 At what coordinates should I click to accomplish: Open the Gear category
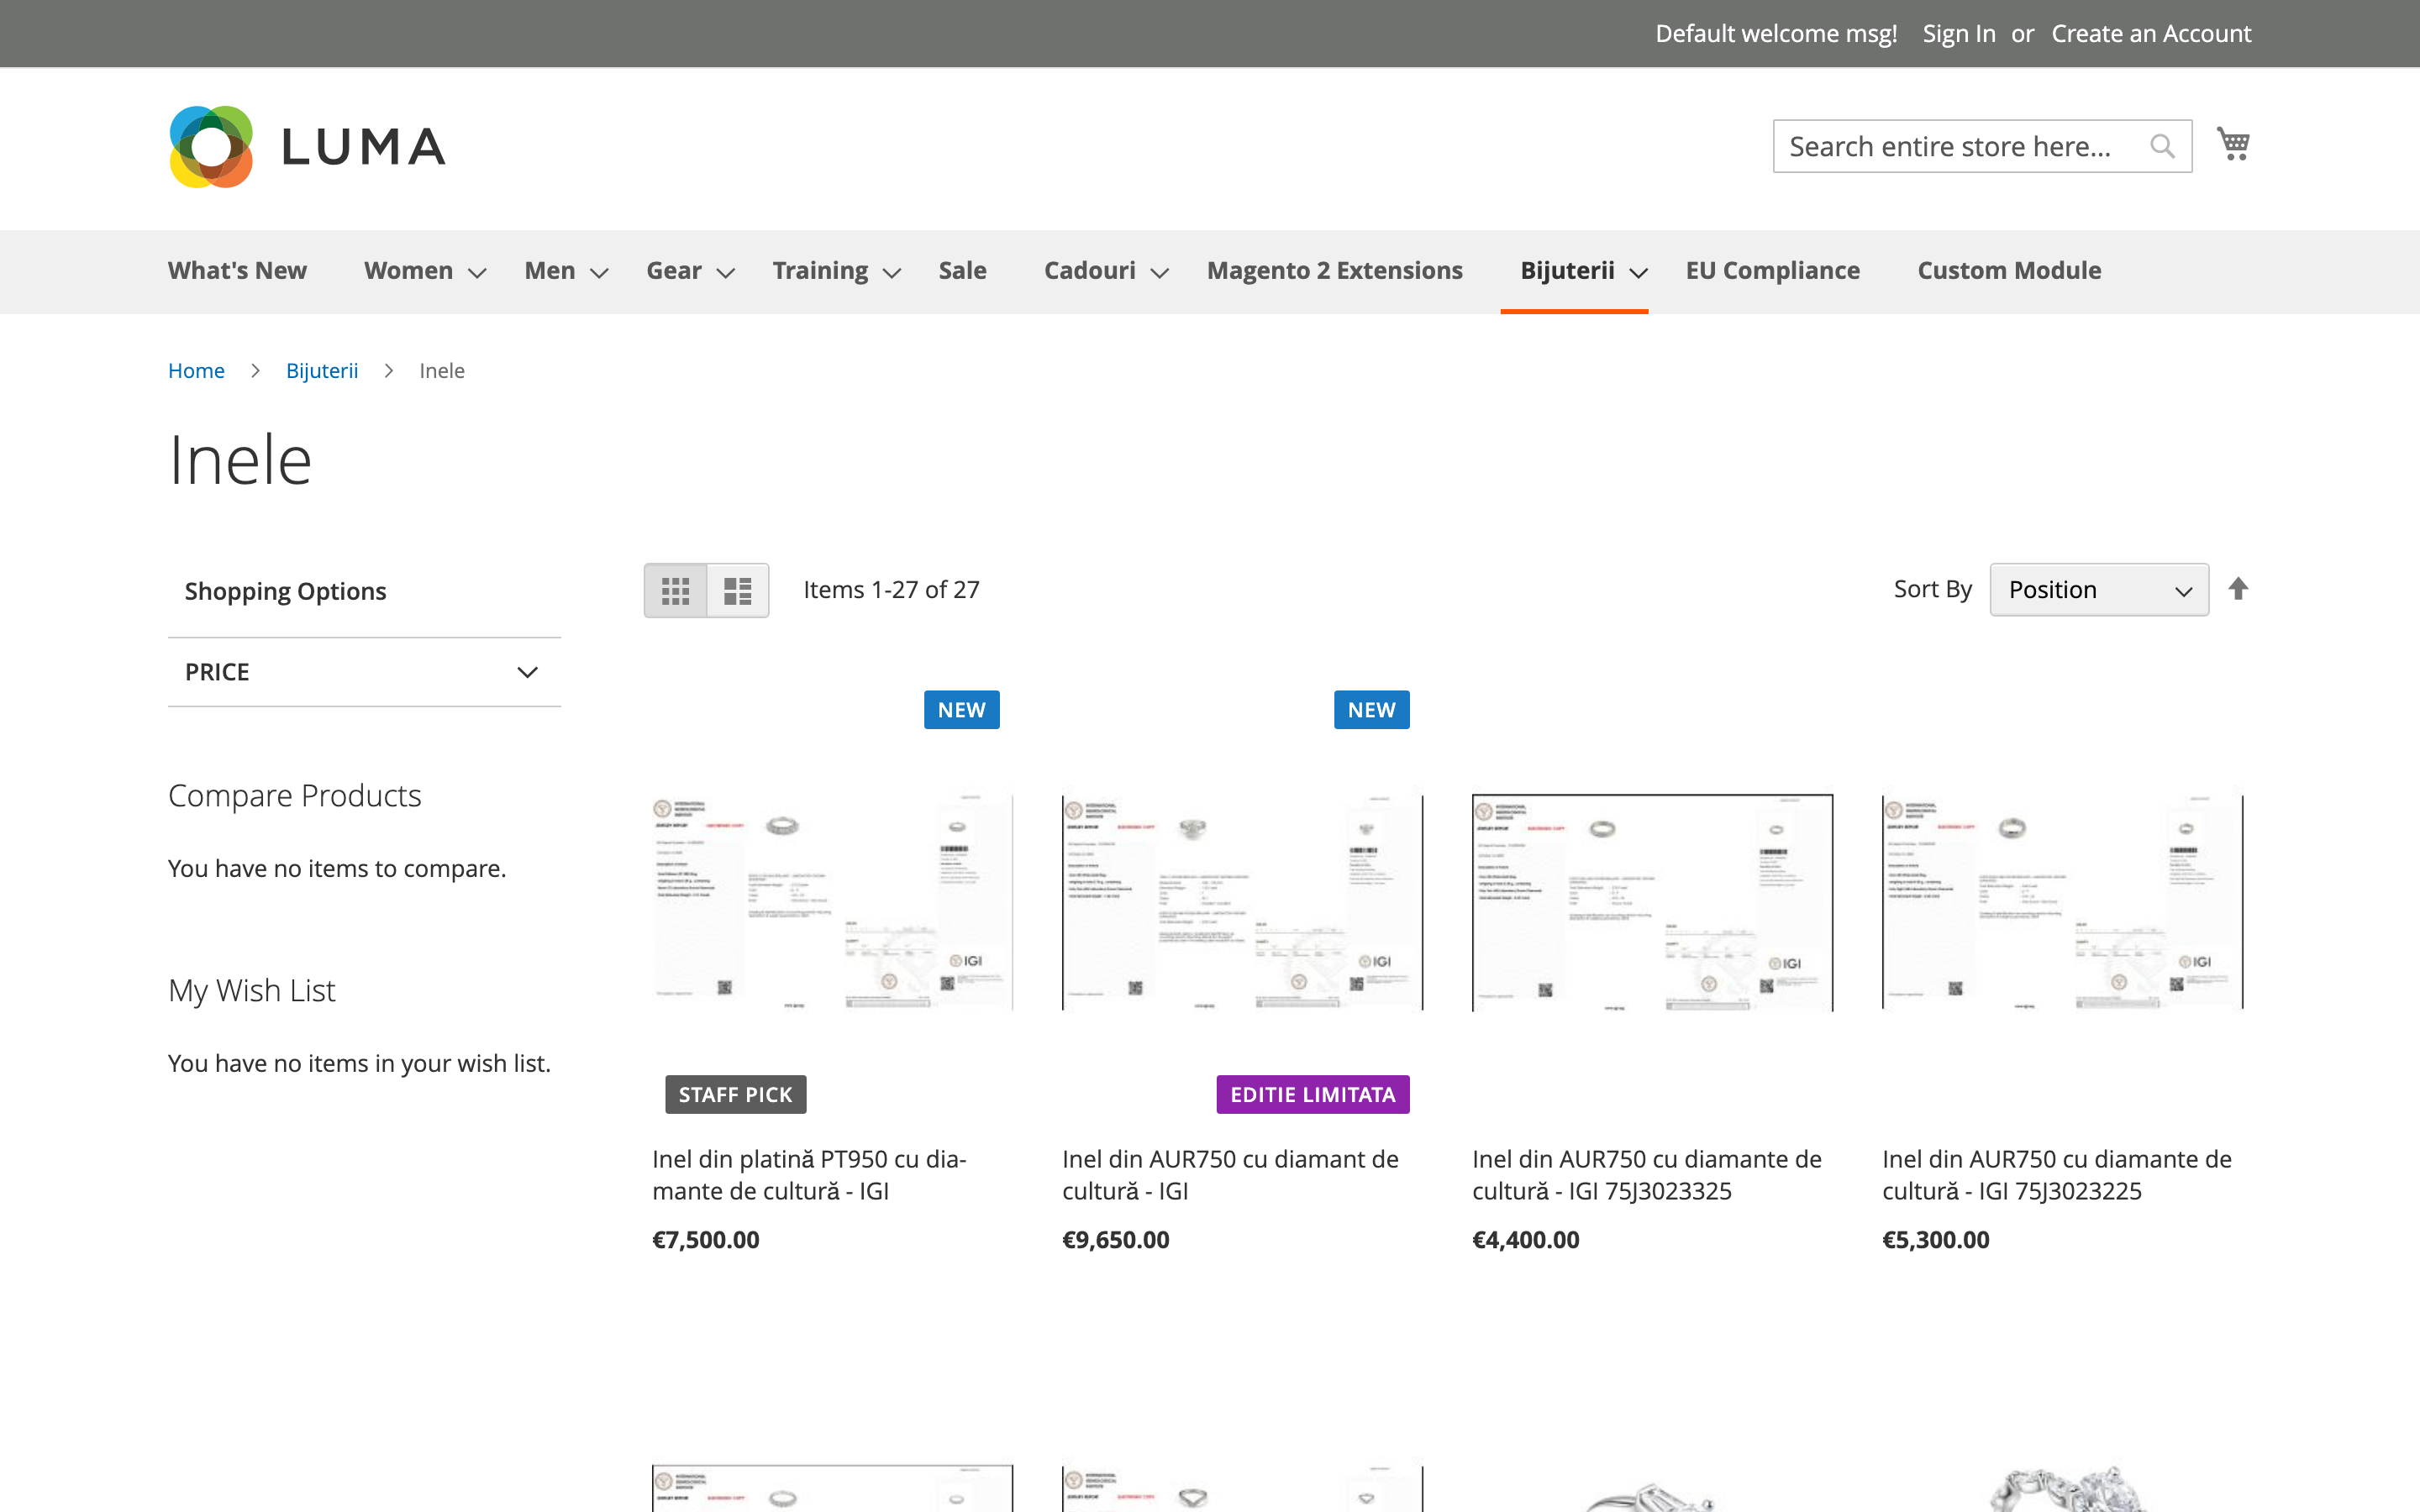(674, 271)
